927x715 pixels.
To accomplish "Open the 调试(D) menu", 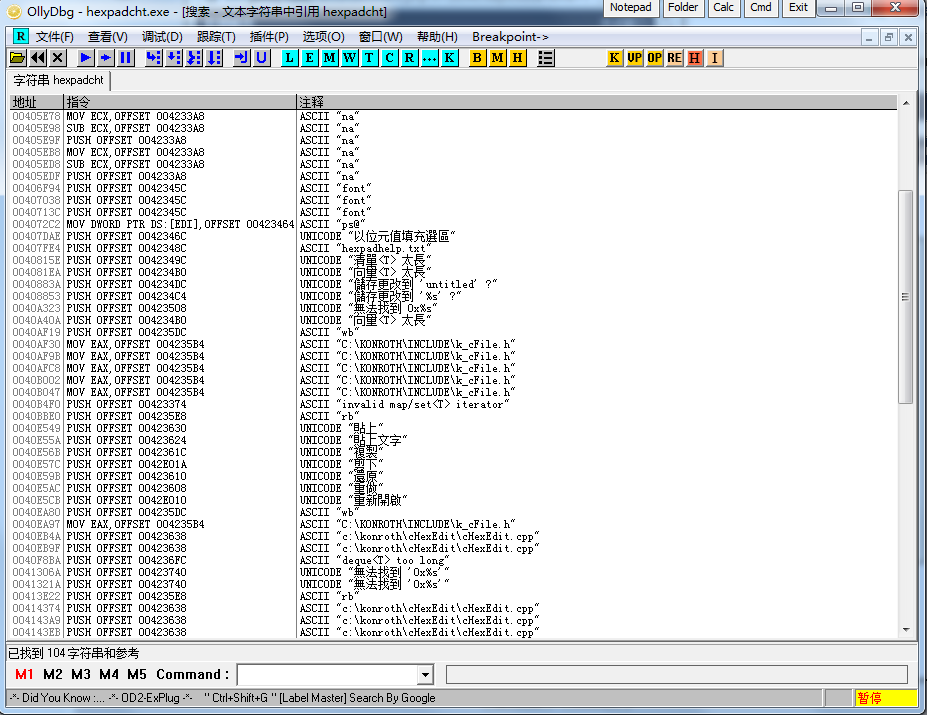I will [x=162, y=37].
